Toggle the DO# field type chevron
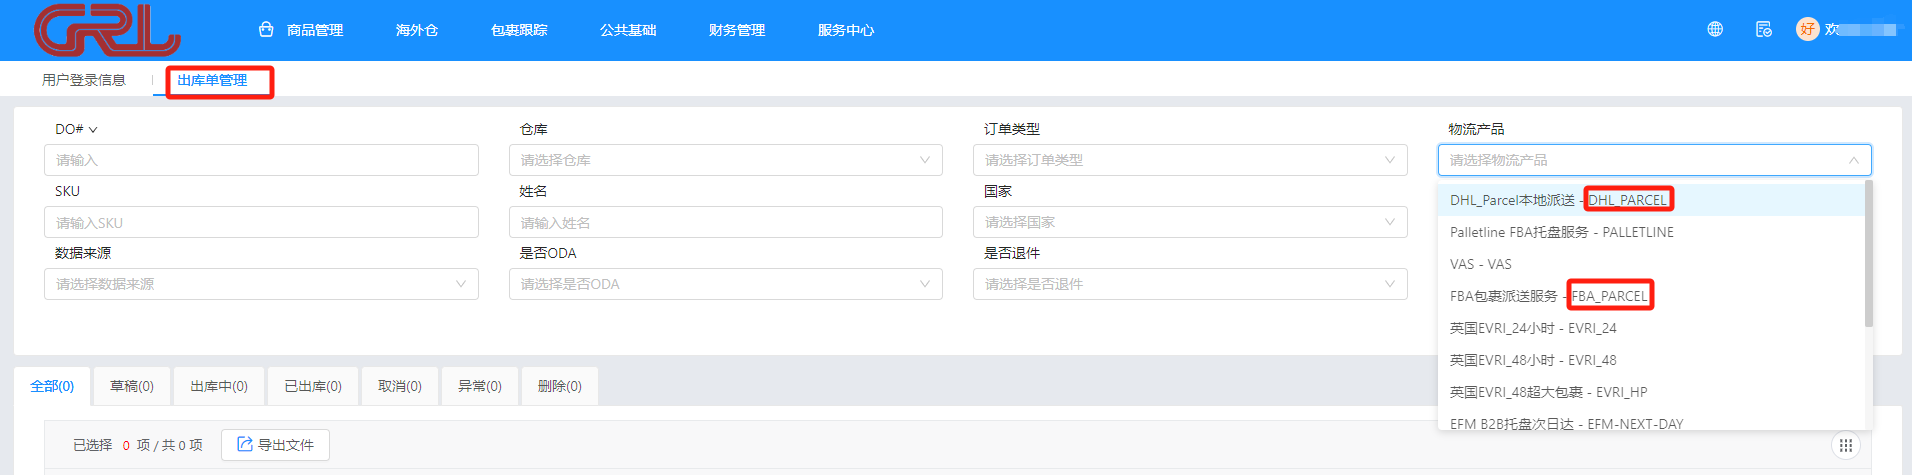The image size is (1912, 475). pyautogui.click(x=93, y=130)
